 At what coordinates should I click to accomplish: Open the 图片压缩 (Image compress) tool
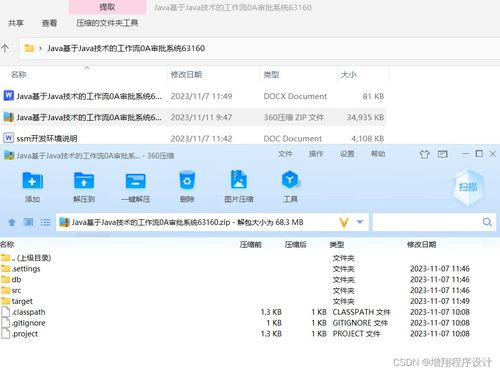(x=239, y=180)
